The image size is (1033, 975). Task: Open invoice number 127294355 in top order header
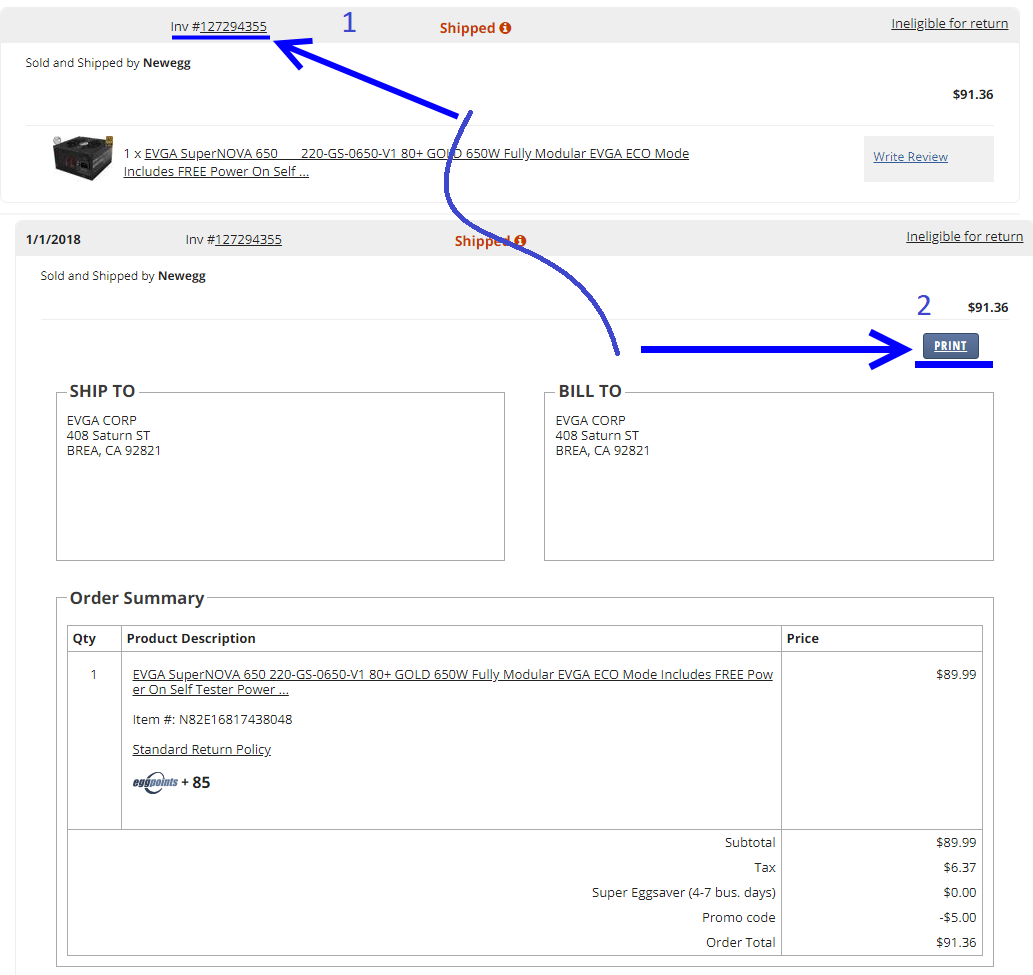233,26
